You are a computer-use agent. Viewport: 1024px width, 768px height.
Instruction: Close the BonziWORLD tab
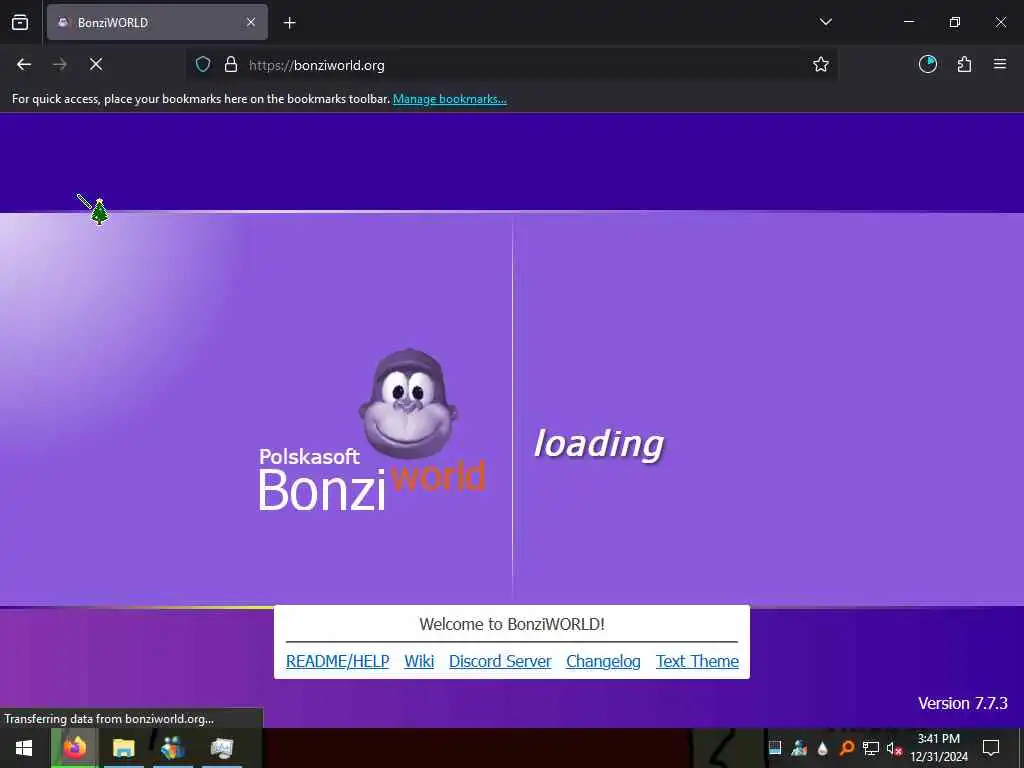(x=251, y=22)
